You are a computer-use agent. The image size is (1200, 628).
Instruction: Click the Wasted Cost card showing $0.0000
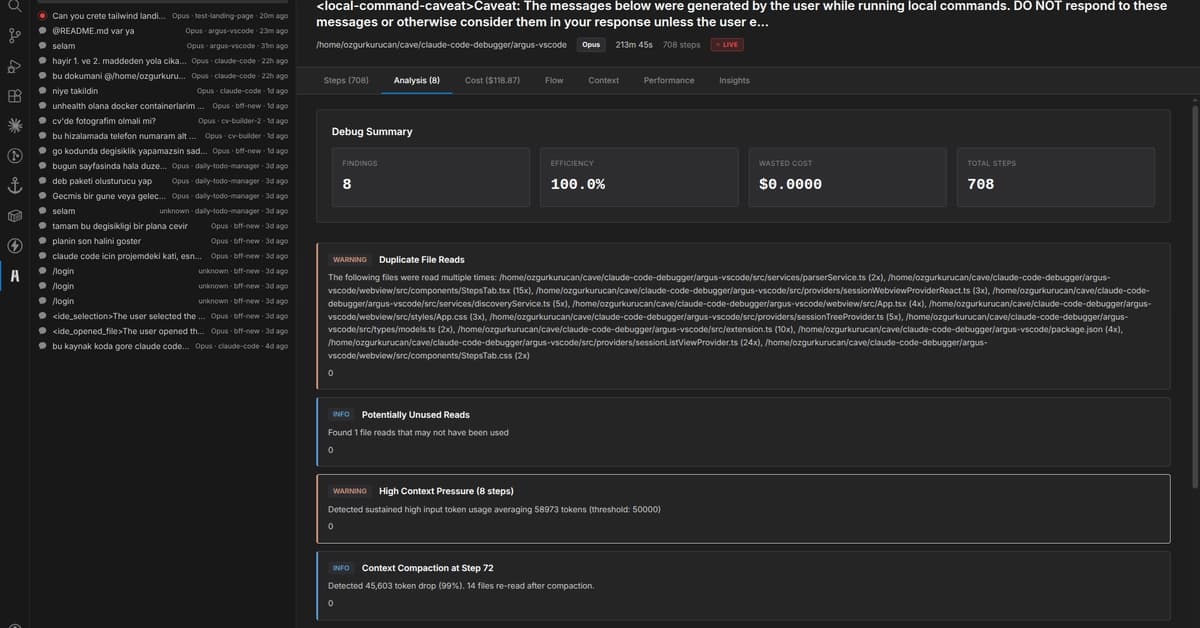847,177
